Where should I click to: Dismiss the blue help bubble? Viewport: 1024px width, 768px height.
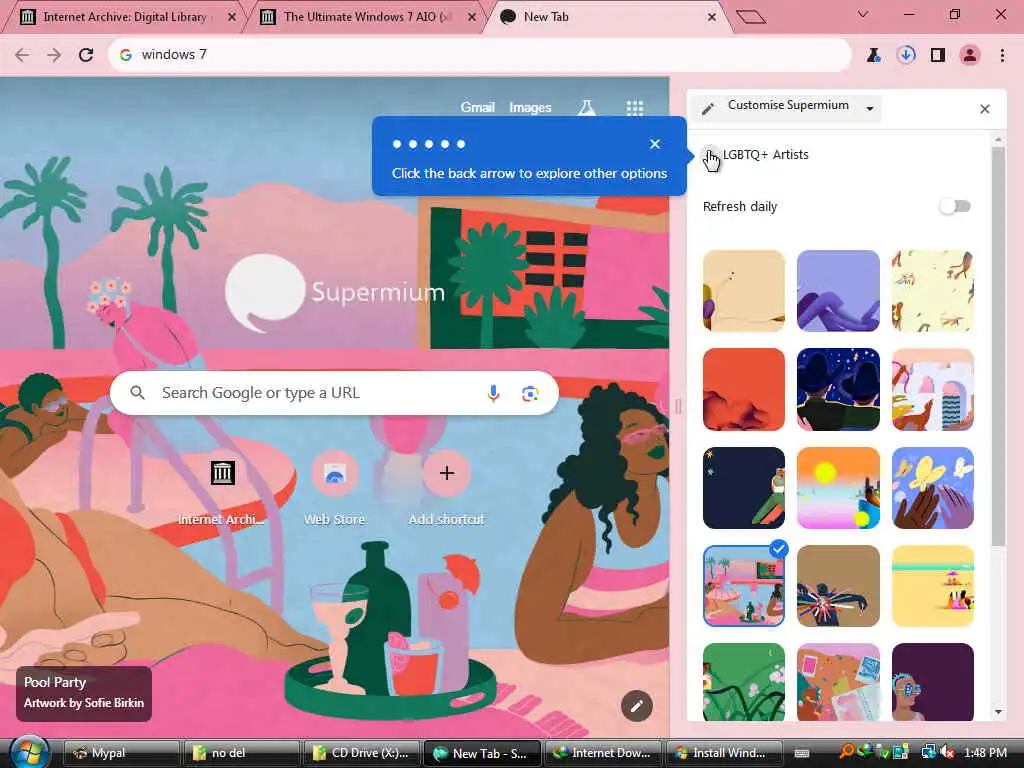coord(655,144)
